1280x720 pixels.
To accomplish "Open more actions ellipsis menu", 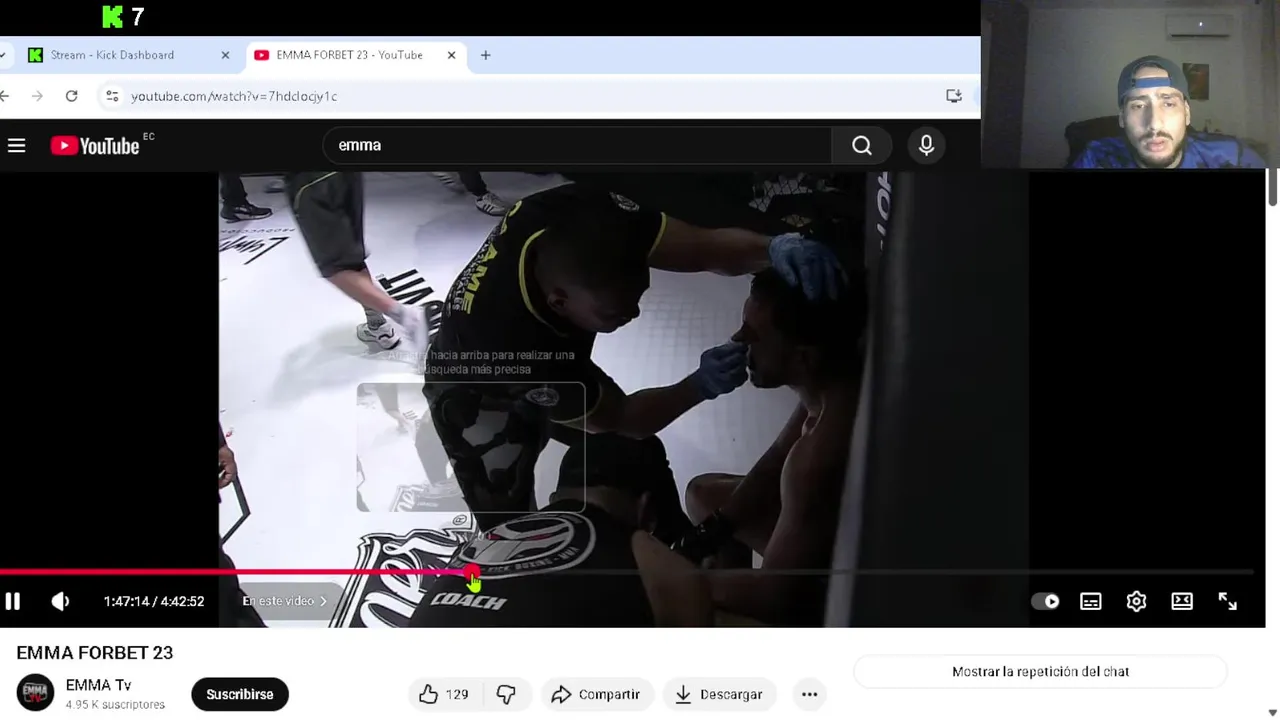I will pyautogui.click(x=809, y=694).
